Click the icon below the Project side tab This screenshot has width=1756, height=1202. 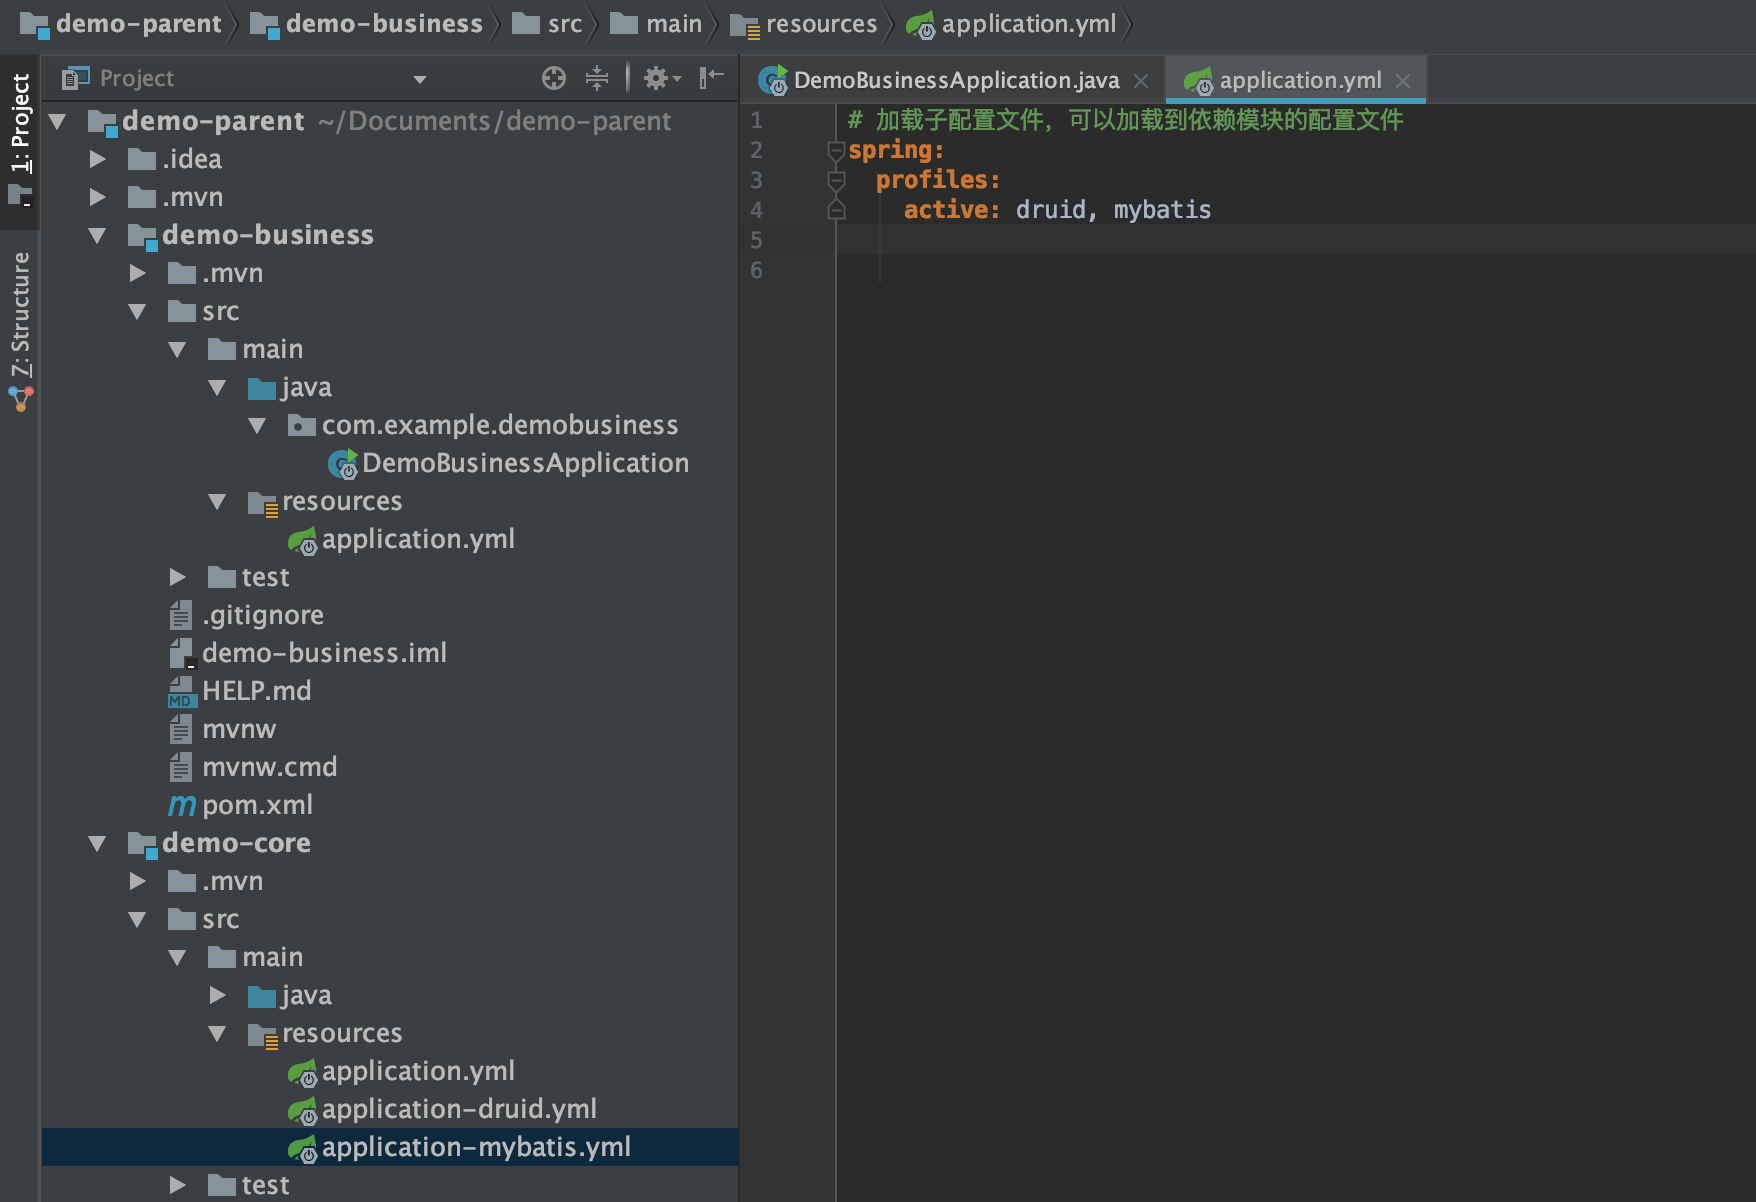tap(21, 197)
